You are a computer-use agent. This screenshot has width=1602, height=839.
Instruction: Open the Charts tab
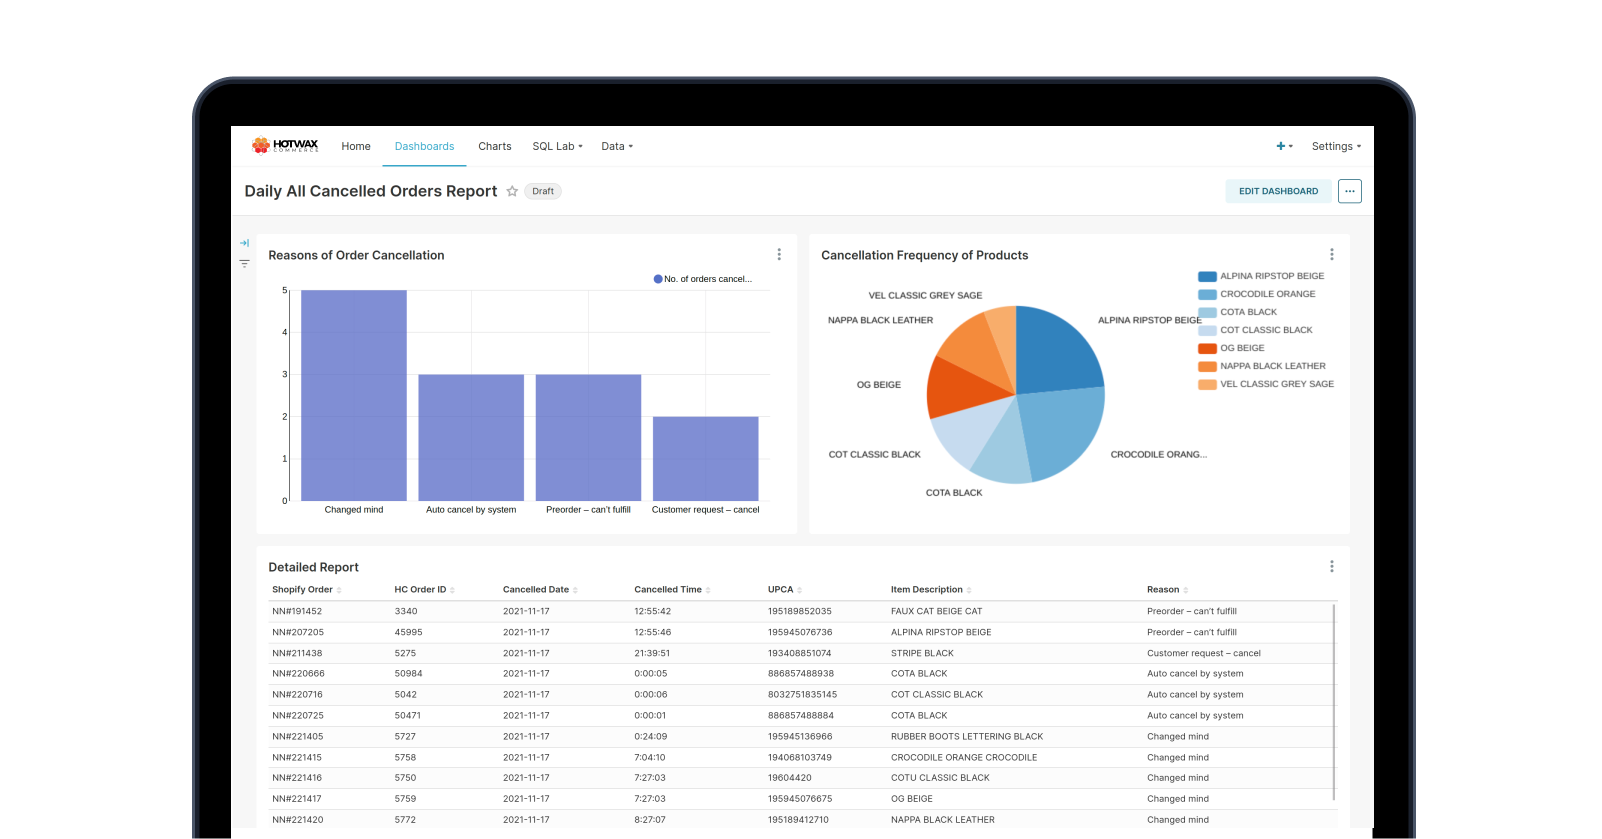tap(495, 146)
